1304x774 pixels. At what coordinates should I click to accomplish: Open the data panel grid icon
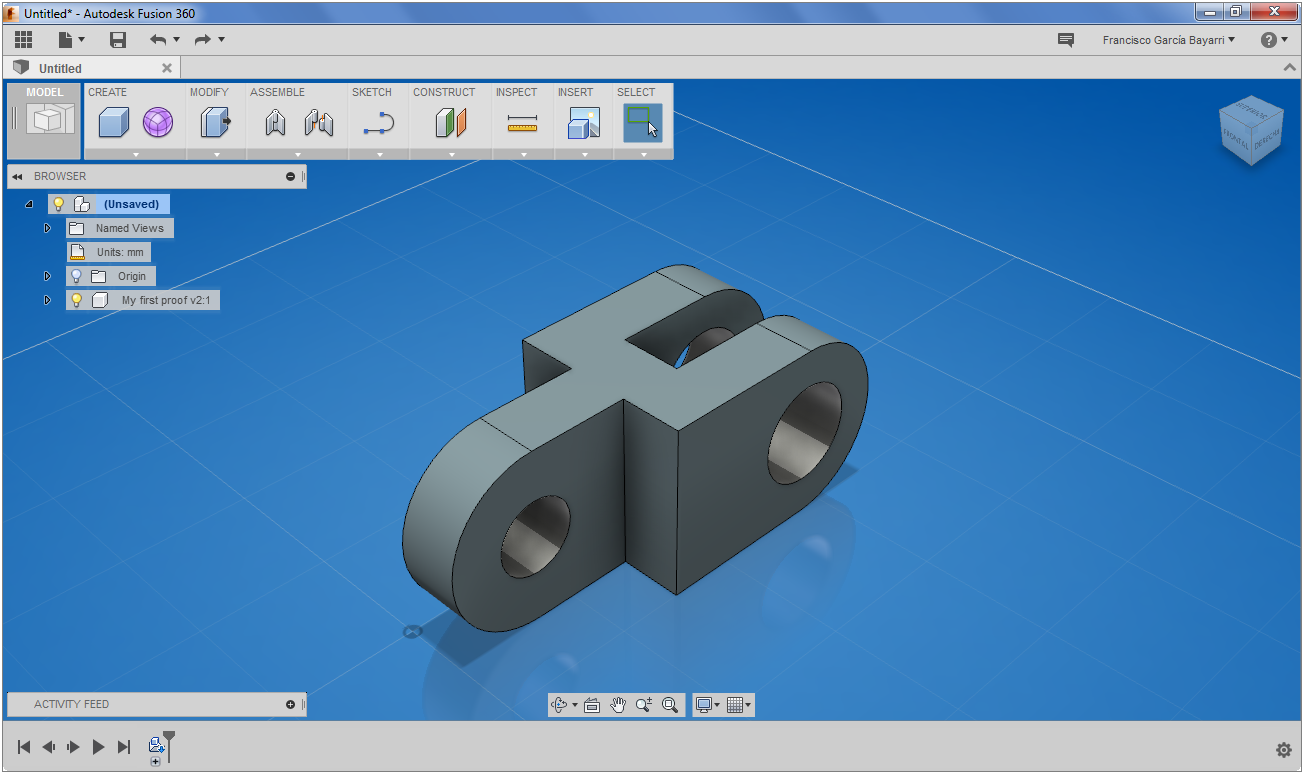point(24,40)
